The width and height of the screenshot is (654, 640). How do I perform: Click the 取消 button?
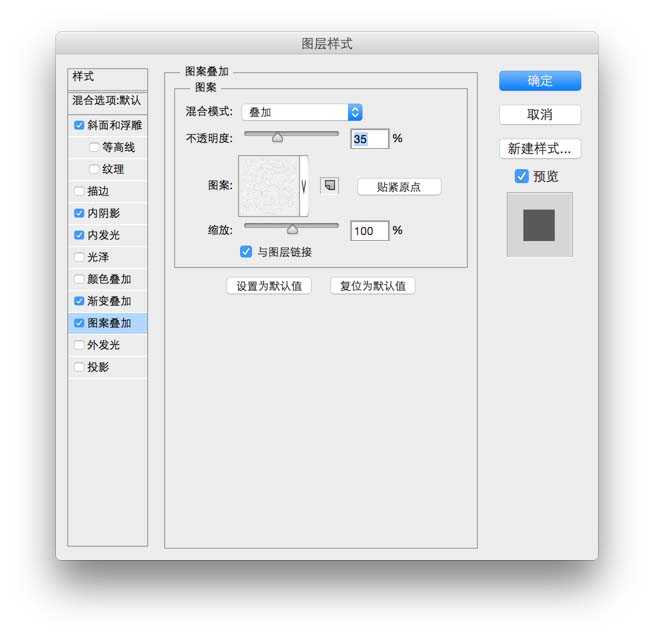540,114
